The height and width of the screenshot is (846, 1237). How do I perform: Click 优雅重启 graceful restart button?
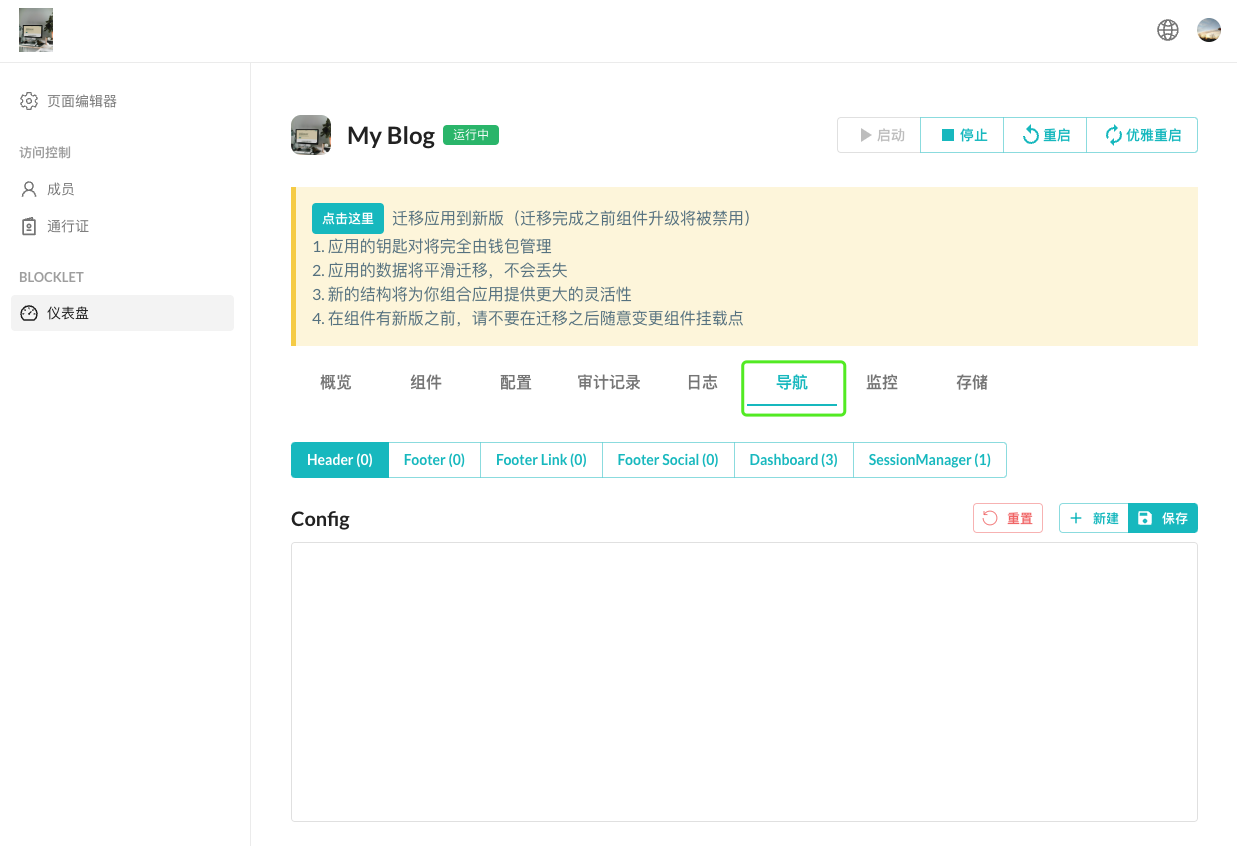[x=1142, y=135]
